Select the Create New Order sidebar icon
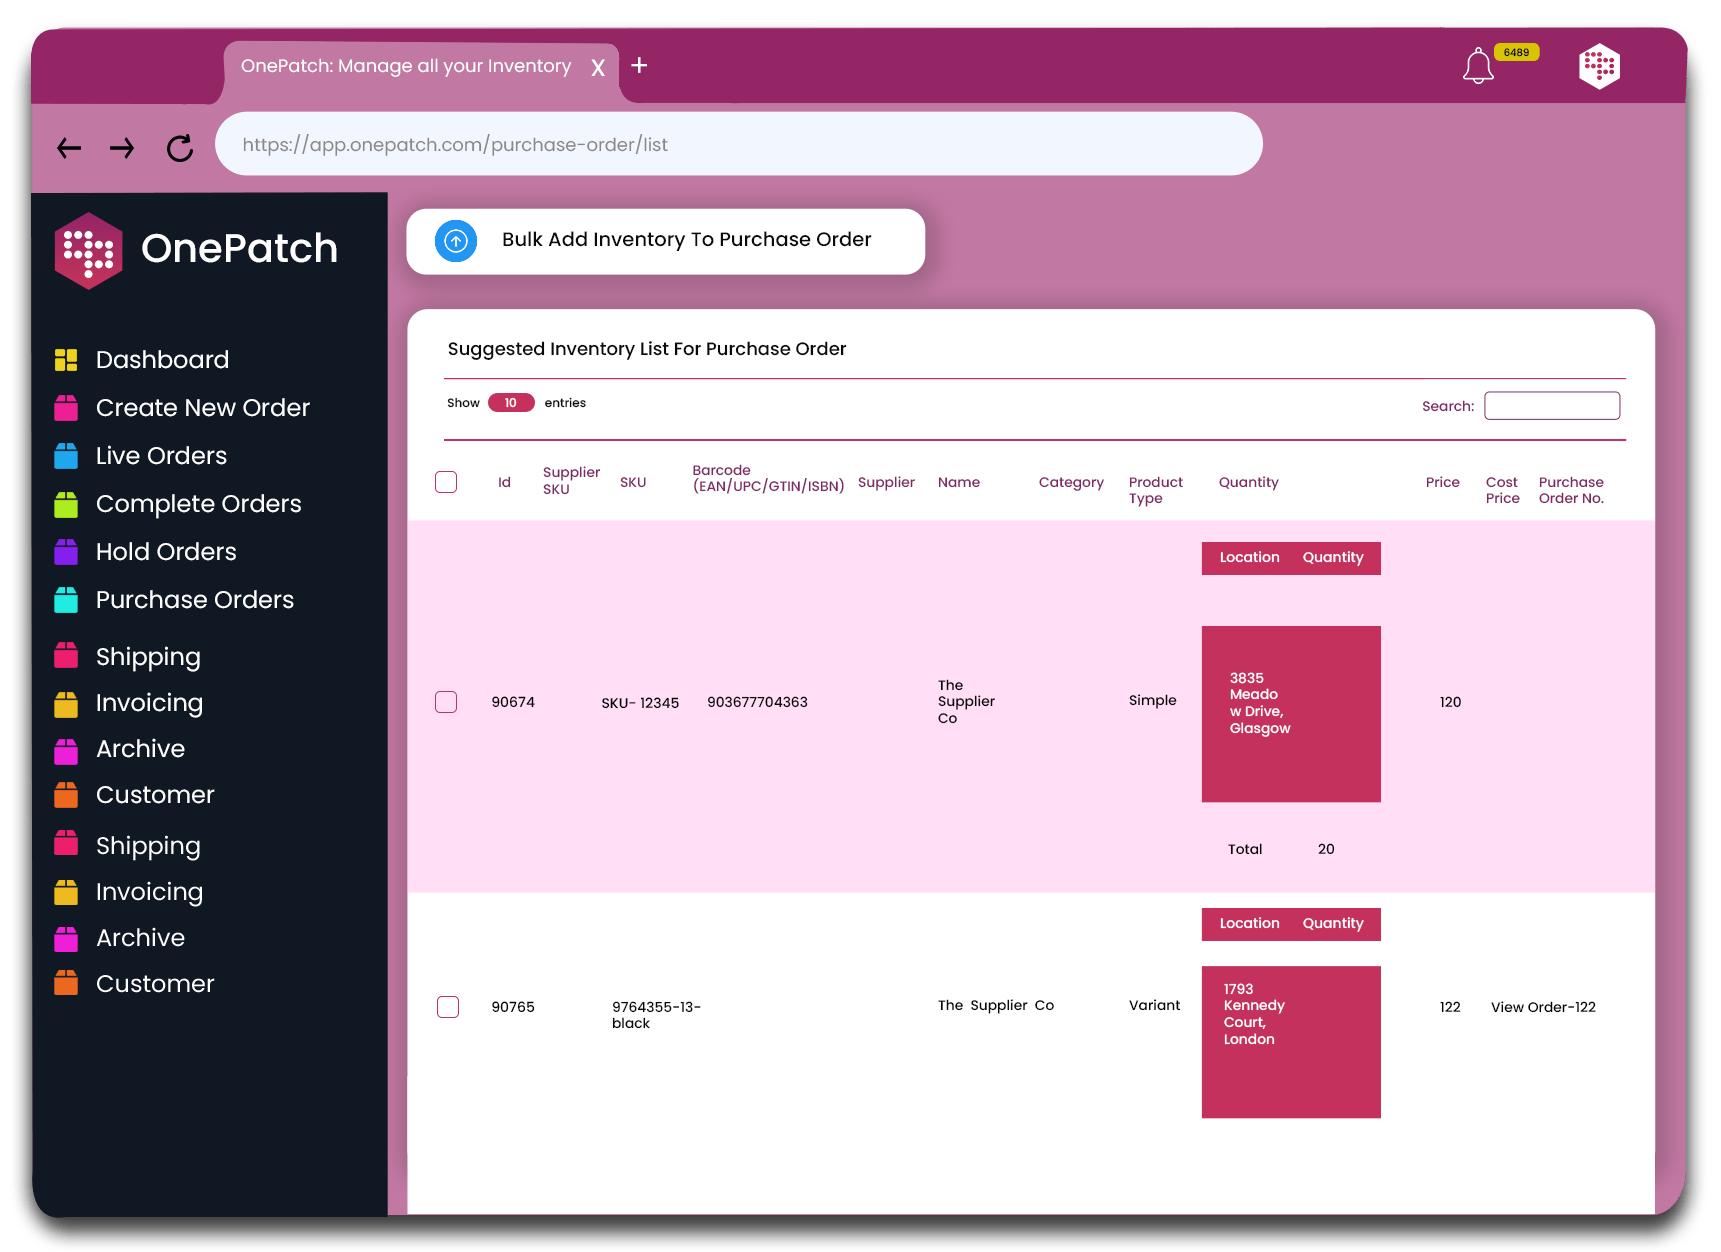Image resolution: width=1721 pixels, height=1252 pixels. [65, 407]
